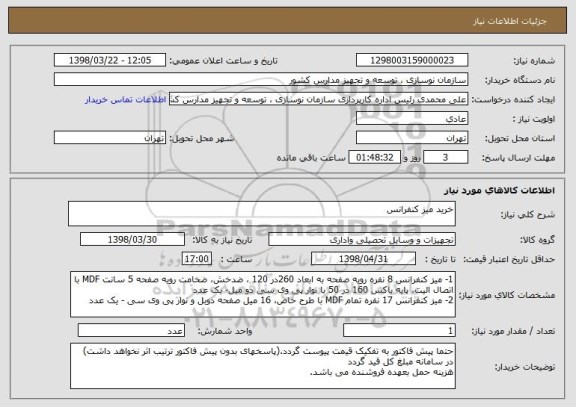Select the اولویت نیاز field showing عادی

(x=412, y=118)
